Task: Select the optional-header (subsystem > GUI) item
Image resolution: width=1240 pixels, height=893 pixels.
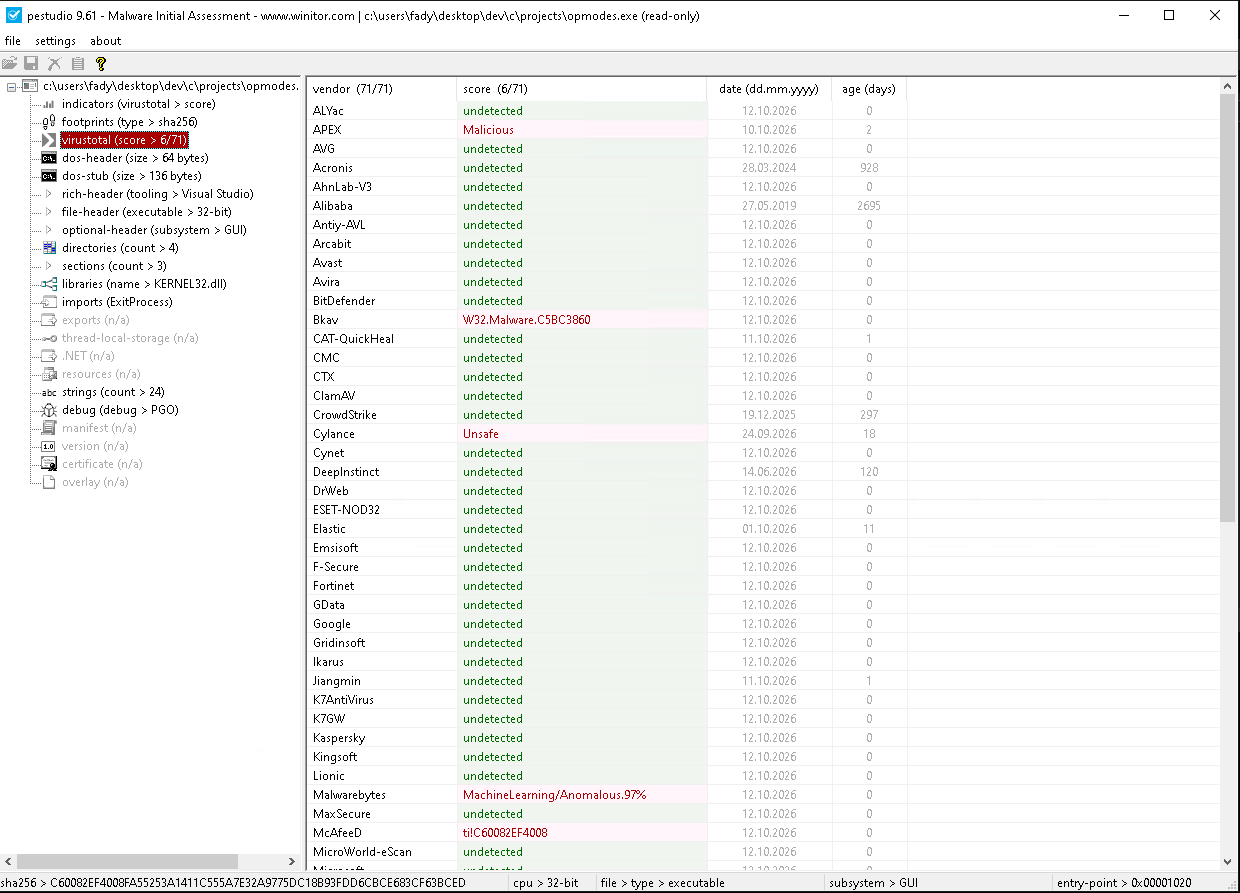Action: (153, 230)
